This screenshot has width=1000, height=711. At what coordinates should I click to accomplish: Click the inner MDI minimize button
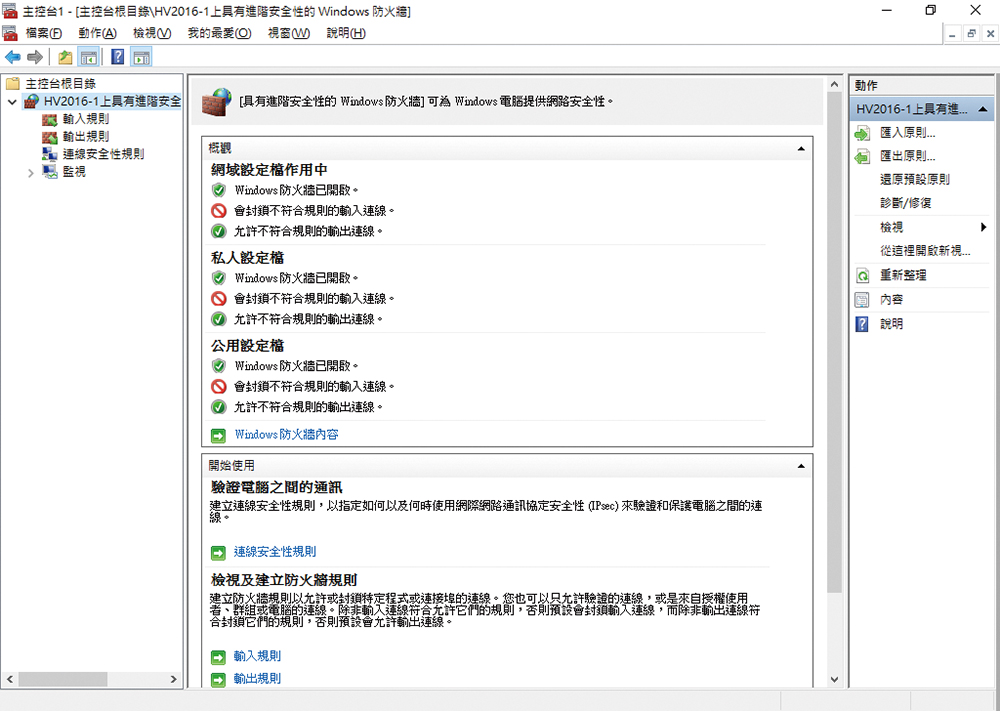pos(953,34)
